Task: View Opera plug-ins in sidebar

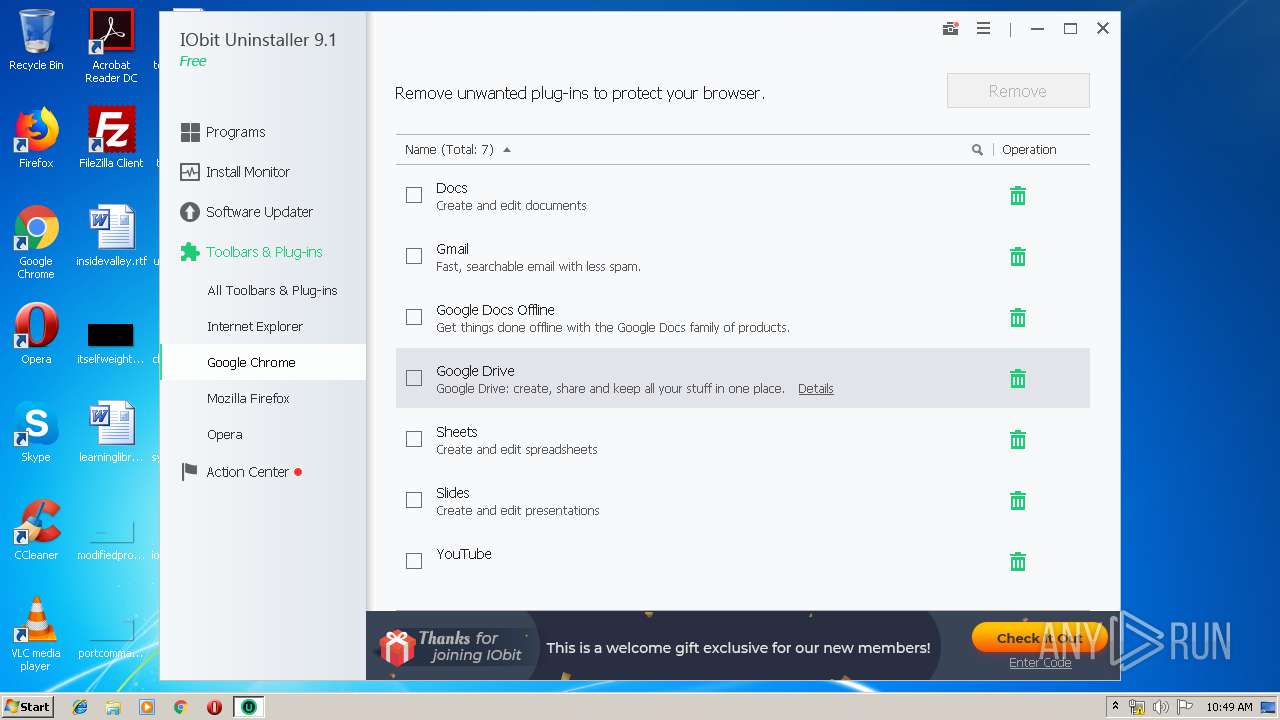Action: (x=225, y=435)
